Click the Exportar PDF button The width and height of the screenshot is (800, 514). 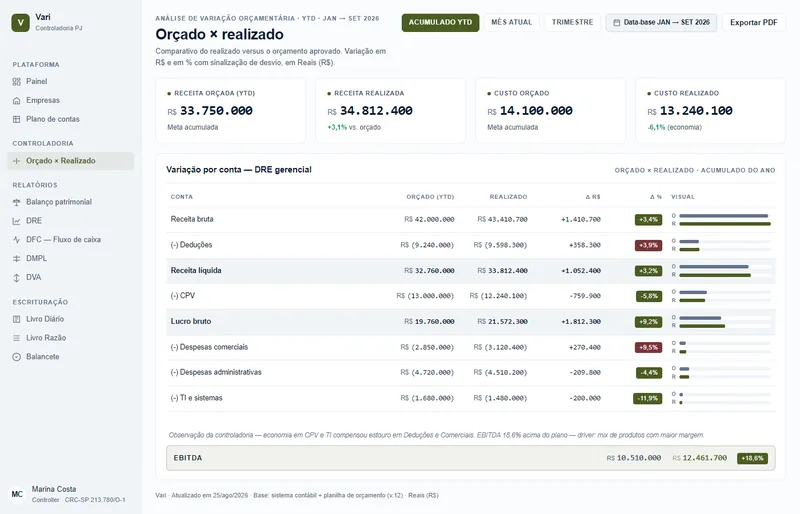coord(754,22)
